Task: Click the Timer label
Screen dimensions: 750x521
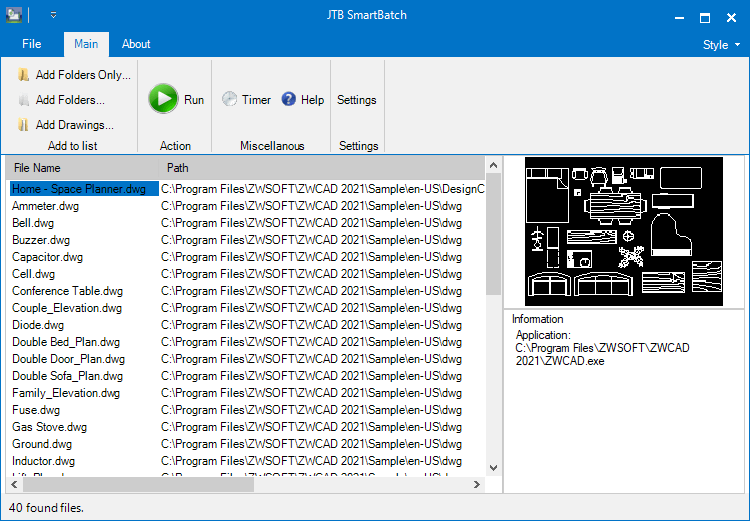Action: click(256, 100)
